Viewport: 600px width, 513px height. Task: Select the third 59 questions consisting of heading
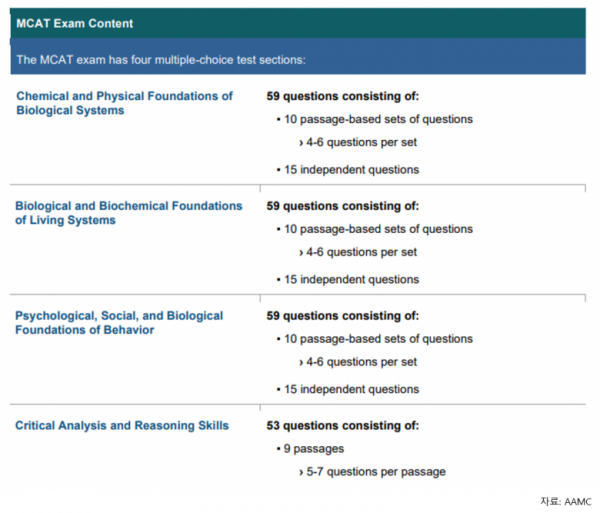tap(342, 316)
